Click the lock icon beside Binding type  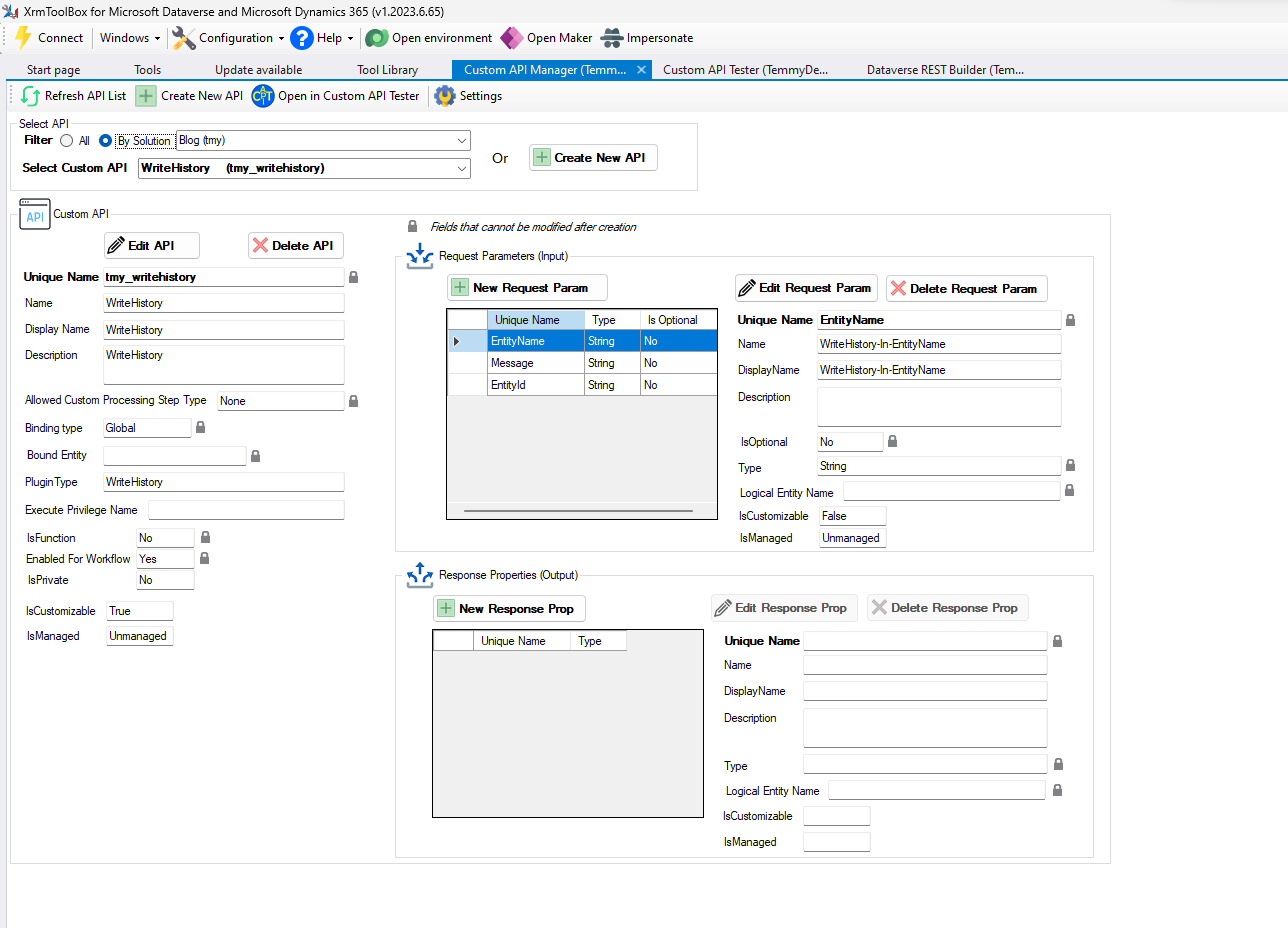tap(200, 427)
